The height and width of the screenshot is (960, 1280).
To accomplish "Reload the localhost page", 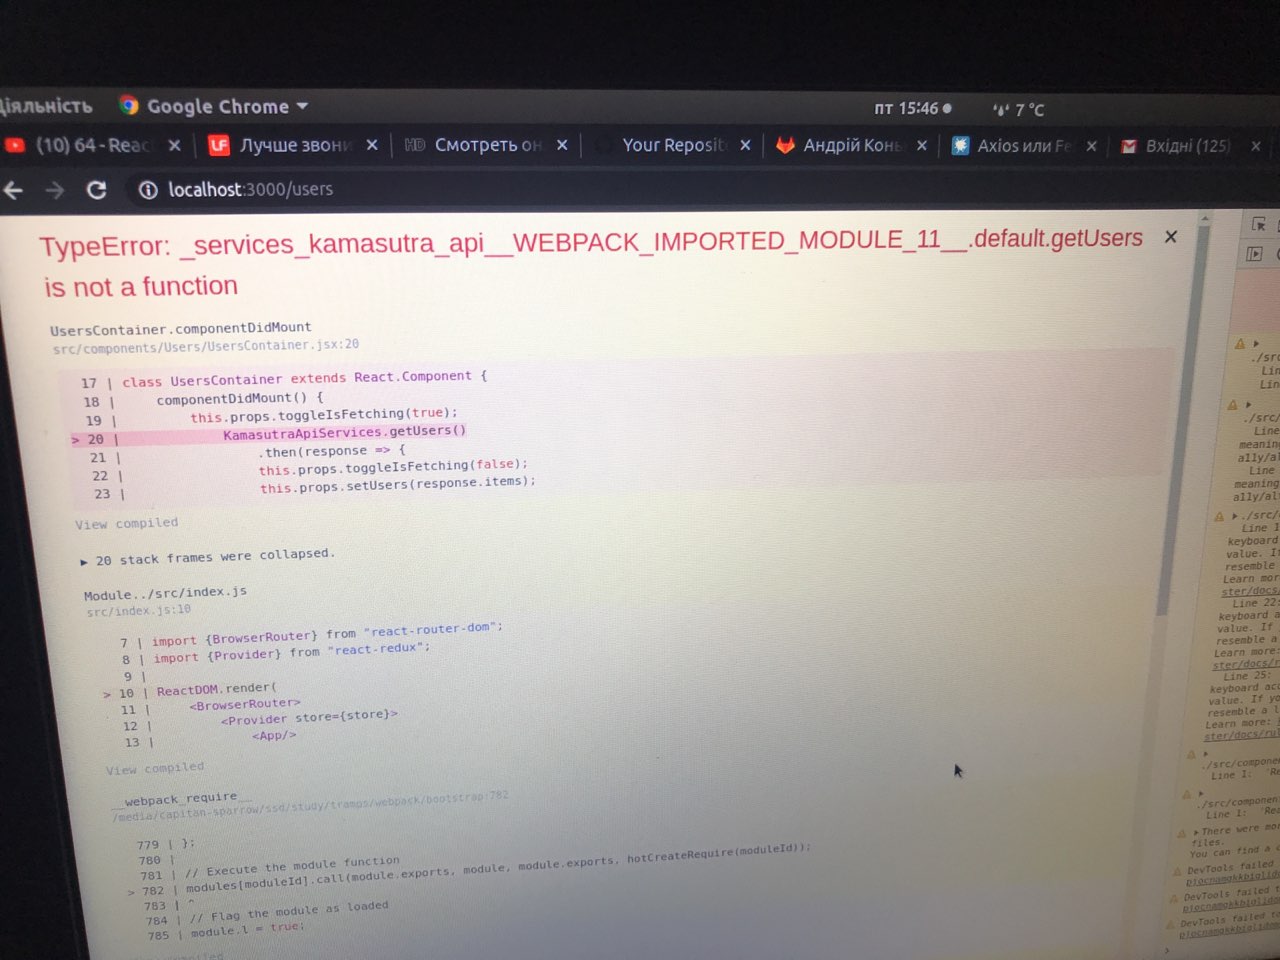I will click(97, 190).
